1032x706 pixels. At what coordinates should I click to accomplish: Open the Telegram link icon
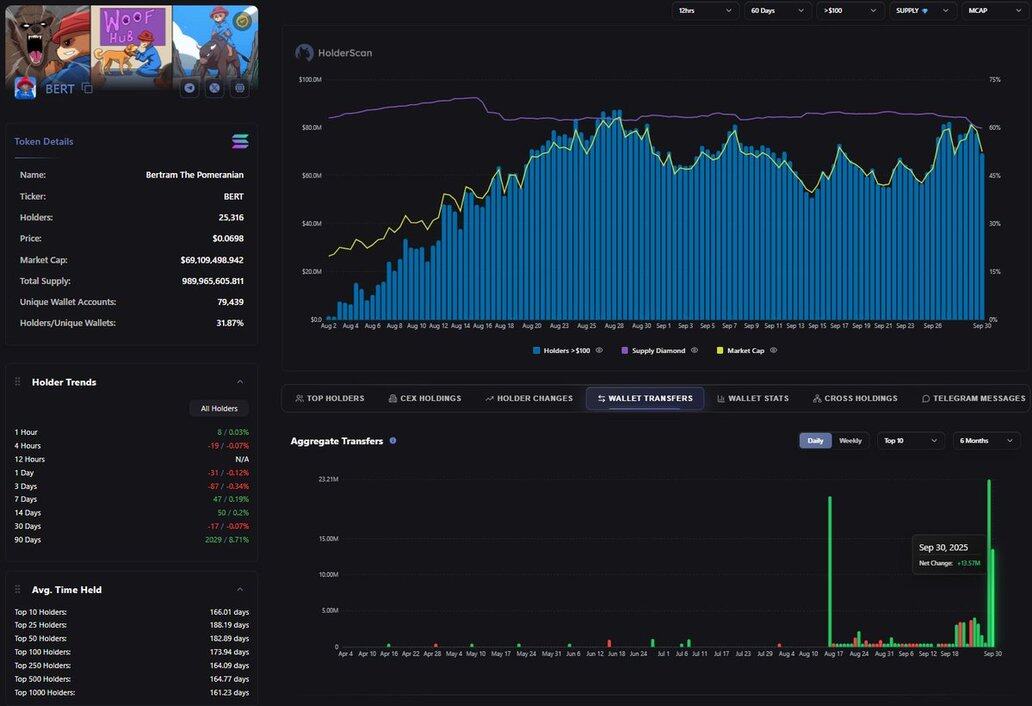pos(189,88)
